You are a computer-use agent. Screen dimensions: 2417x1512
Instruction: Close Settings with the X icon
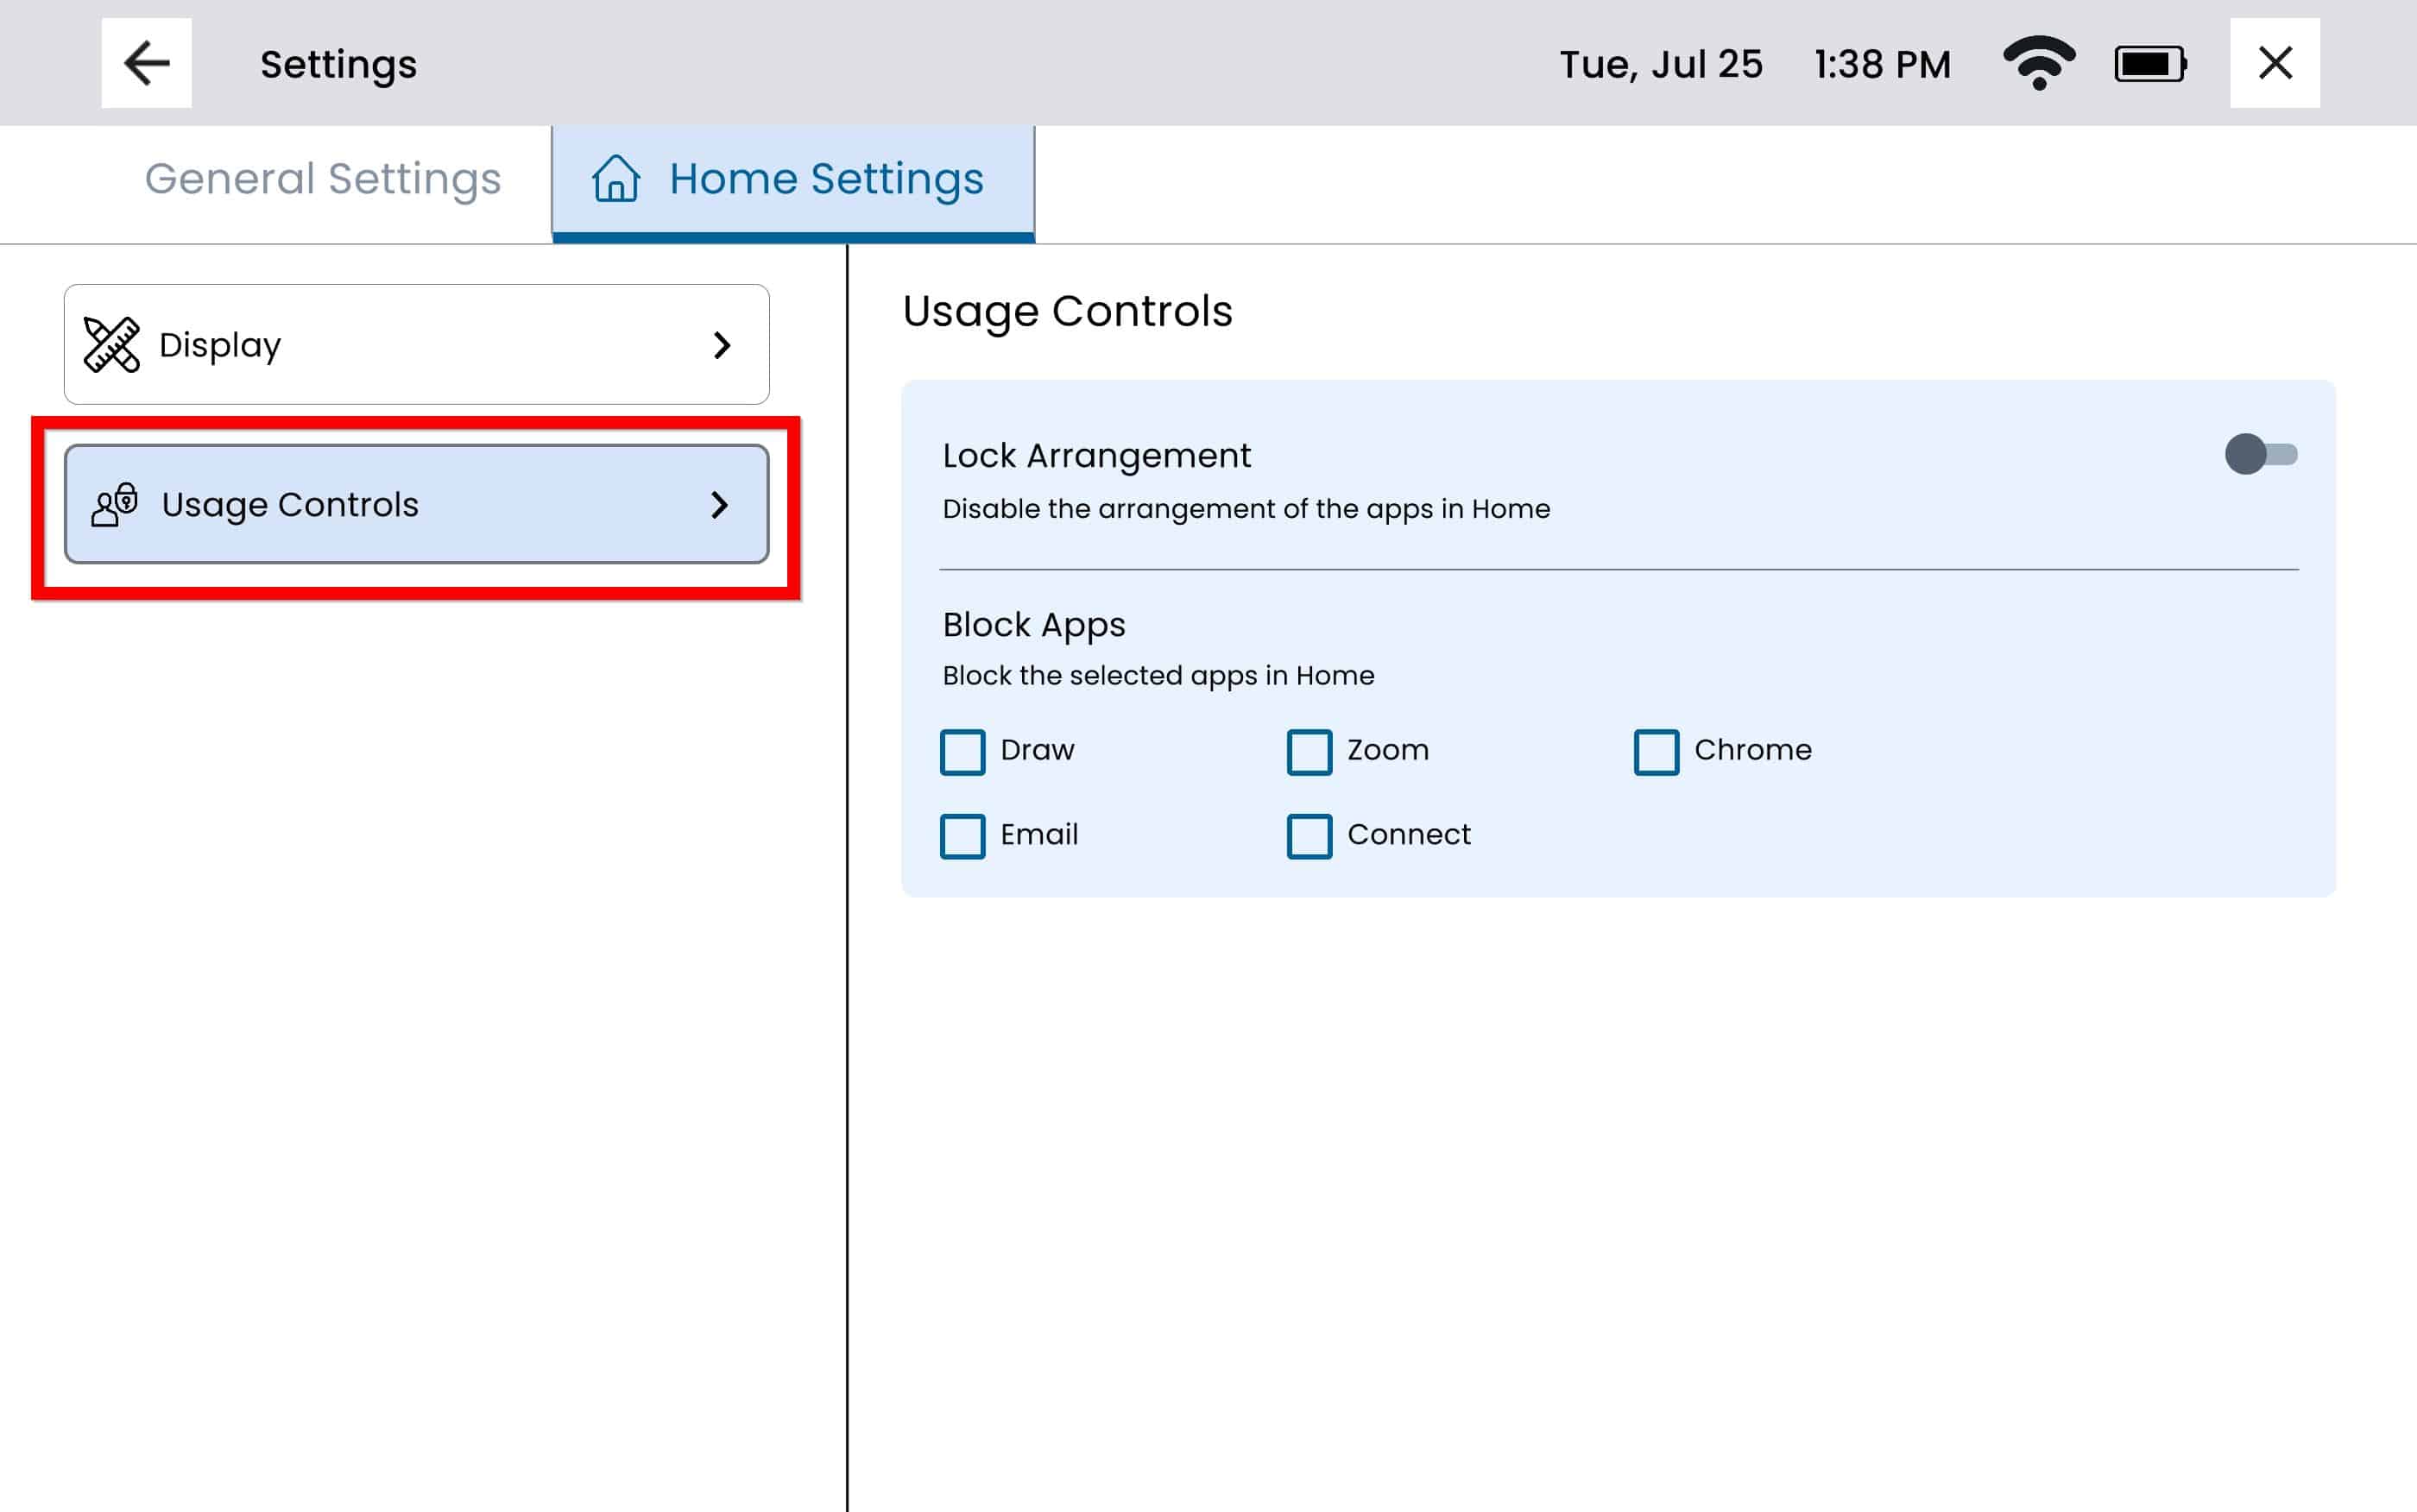[x=2274, y=63]
